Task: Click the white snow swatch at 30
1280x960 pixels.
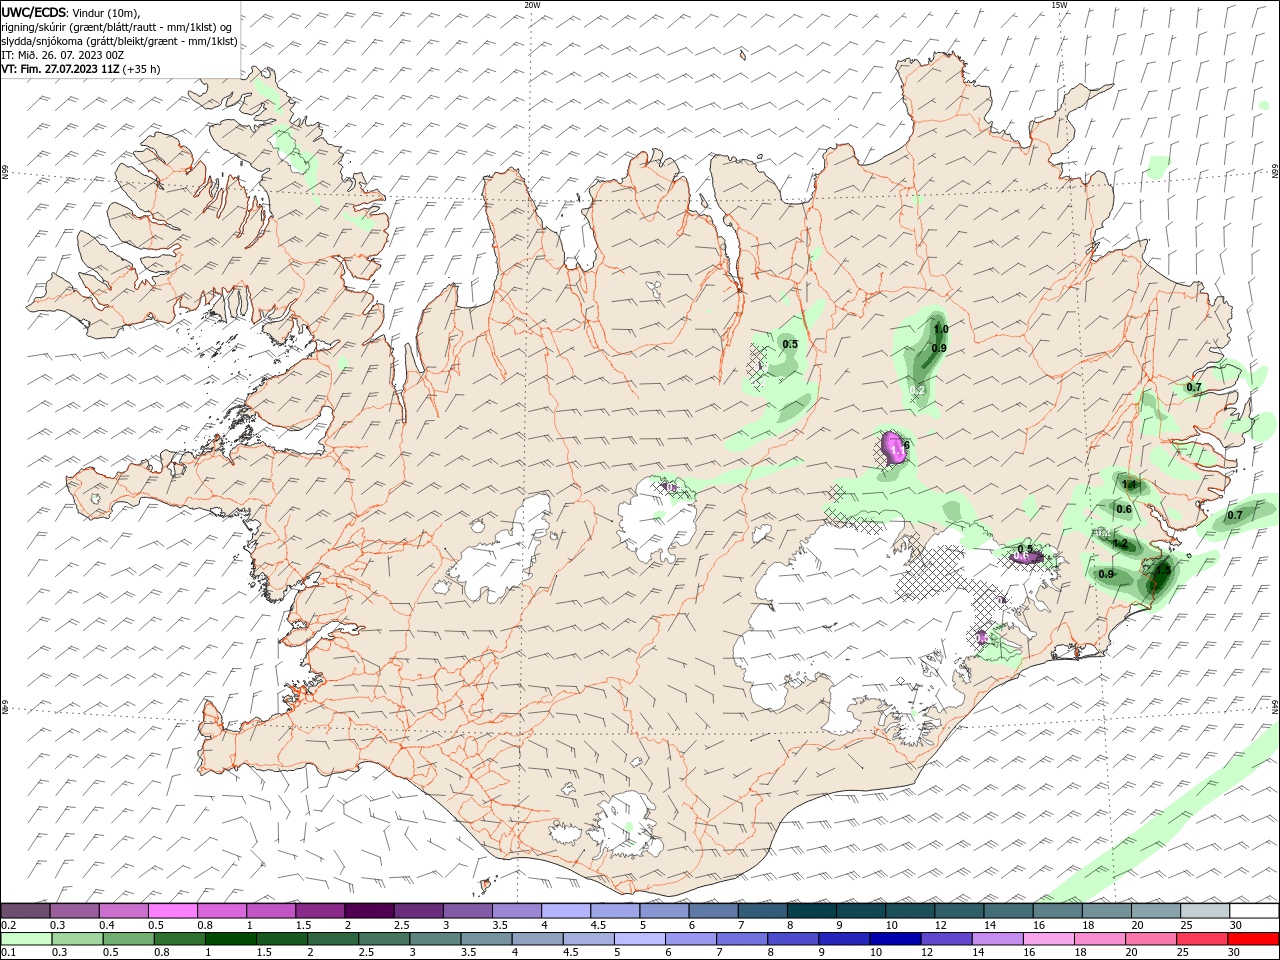Action: 1253,911
